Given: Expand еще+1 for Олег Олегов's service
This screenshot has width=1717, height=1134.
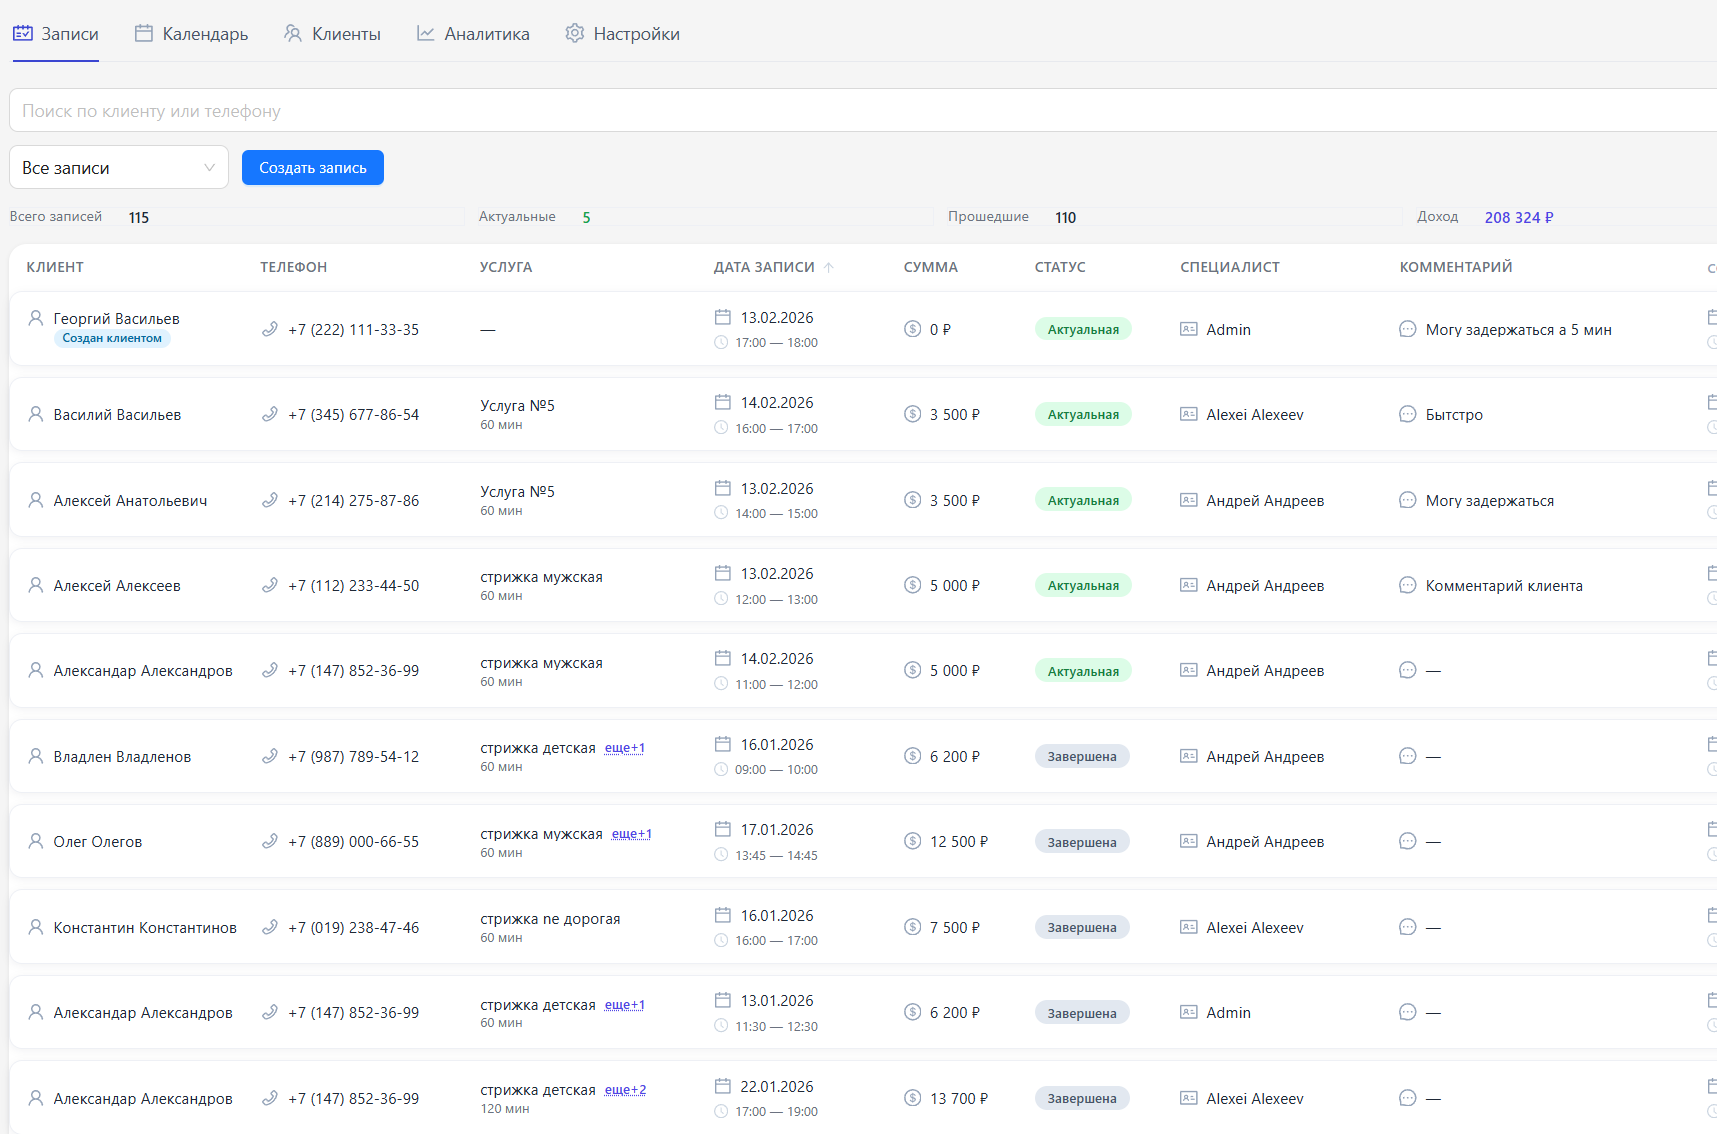Looking at the screenshot, I should pyautogui.click(x=631, y=834).
